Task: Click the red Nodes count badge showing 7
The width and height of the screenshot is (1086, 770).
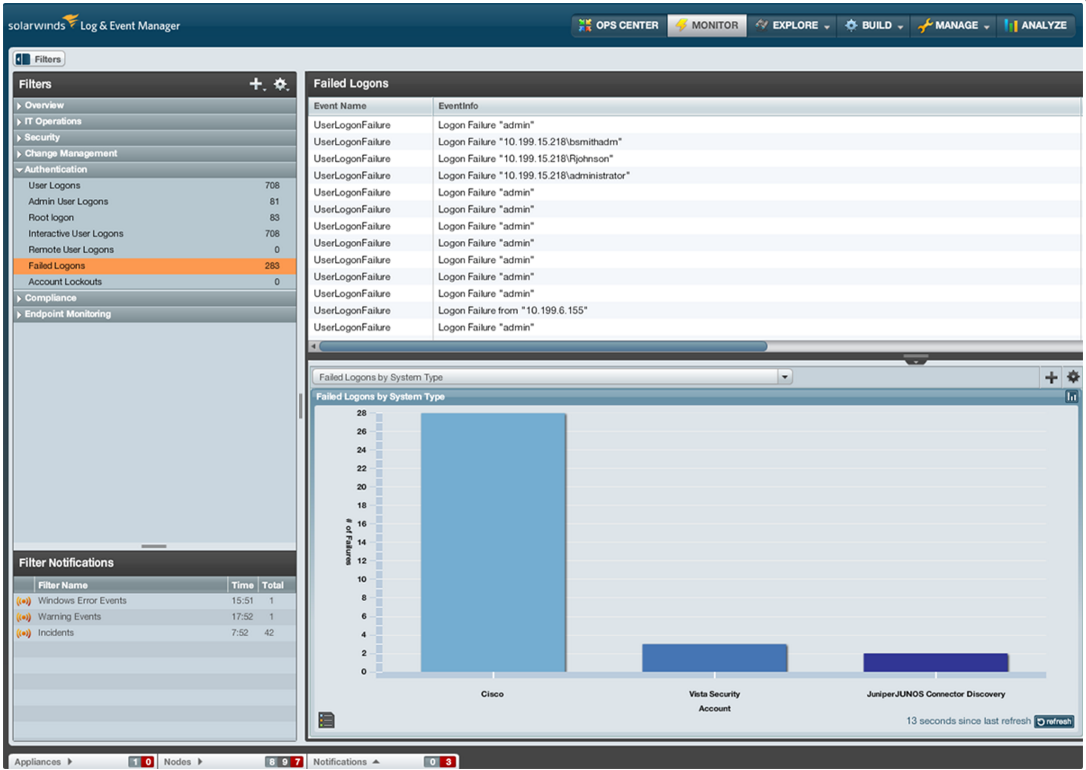Action: pyautogui.click(x=298, y=762)
